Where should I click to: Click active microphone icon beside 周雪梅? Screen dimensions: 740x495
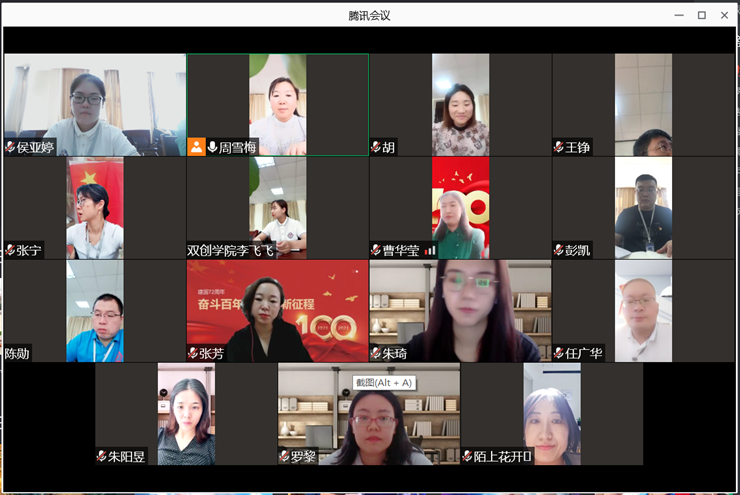coord(212,147)
